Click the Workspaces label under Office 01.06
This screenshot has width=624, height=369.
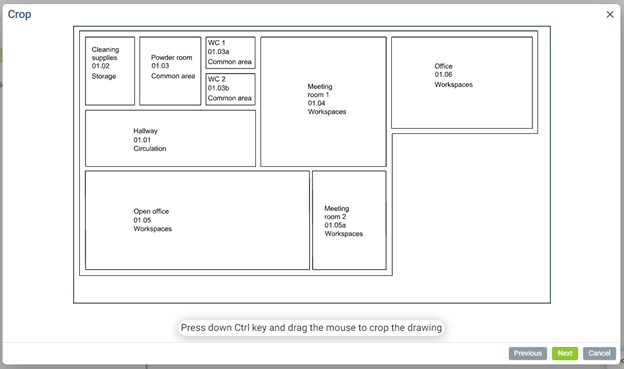tap(453, 84)
